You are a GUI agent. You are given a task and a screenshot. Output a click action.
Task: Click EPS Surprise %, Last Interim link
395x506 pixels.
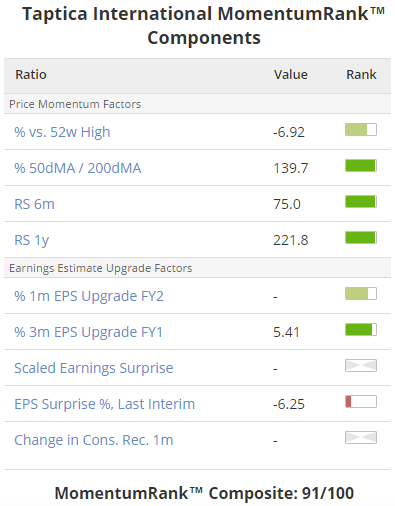point(104,404)
